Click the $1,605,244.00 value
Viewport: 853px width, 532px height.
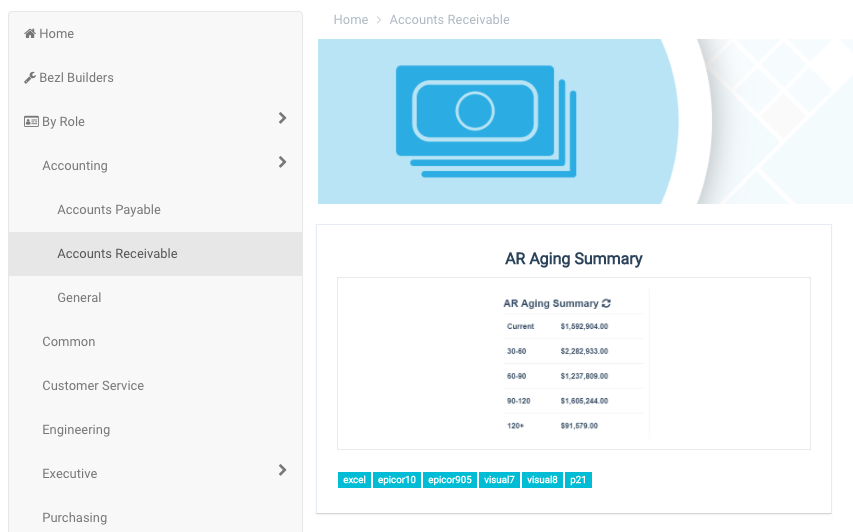point(584,401)
